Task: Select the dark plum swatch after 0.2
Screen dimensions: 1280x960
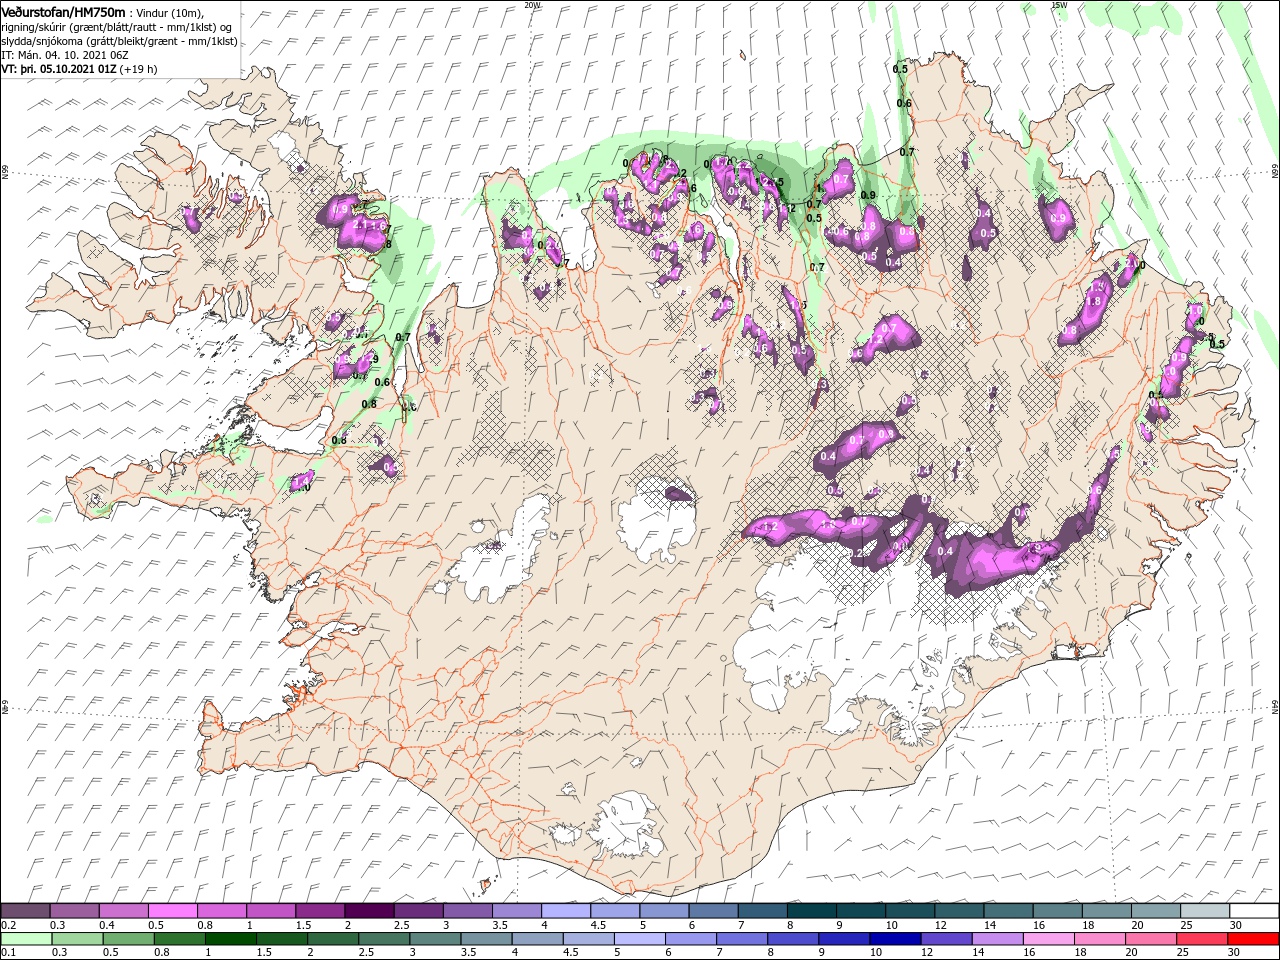Action: coord(26,911)
